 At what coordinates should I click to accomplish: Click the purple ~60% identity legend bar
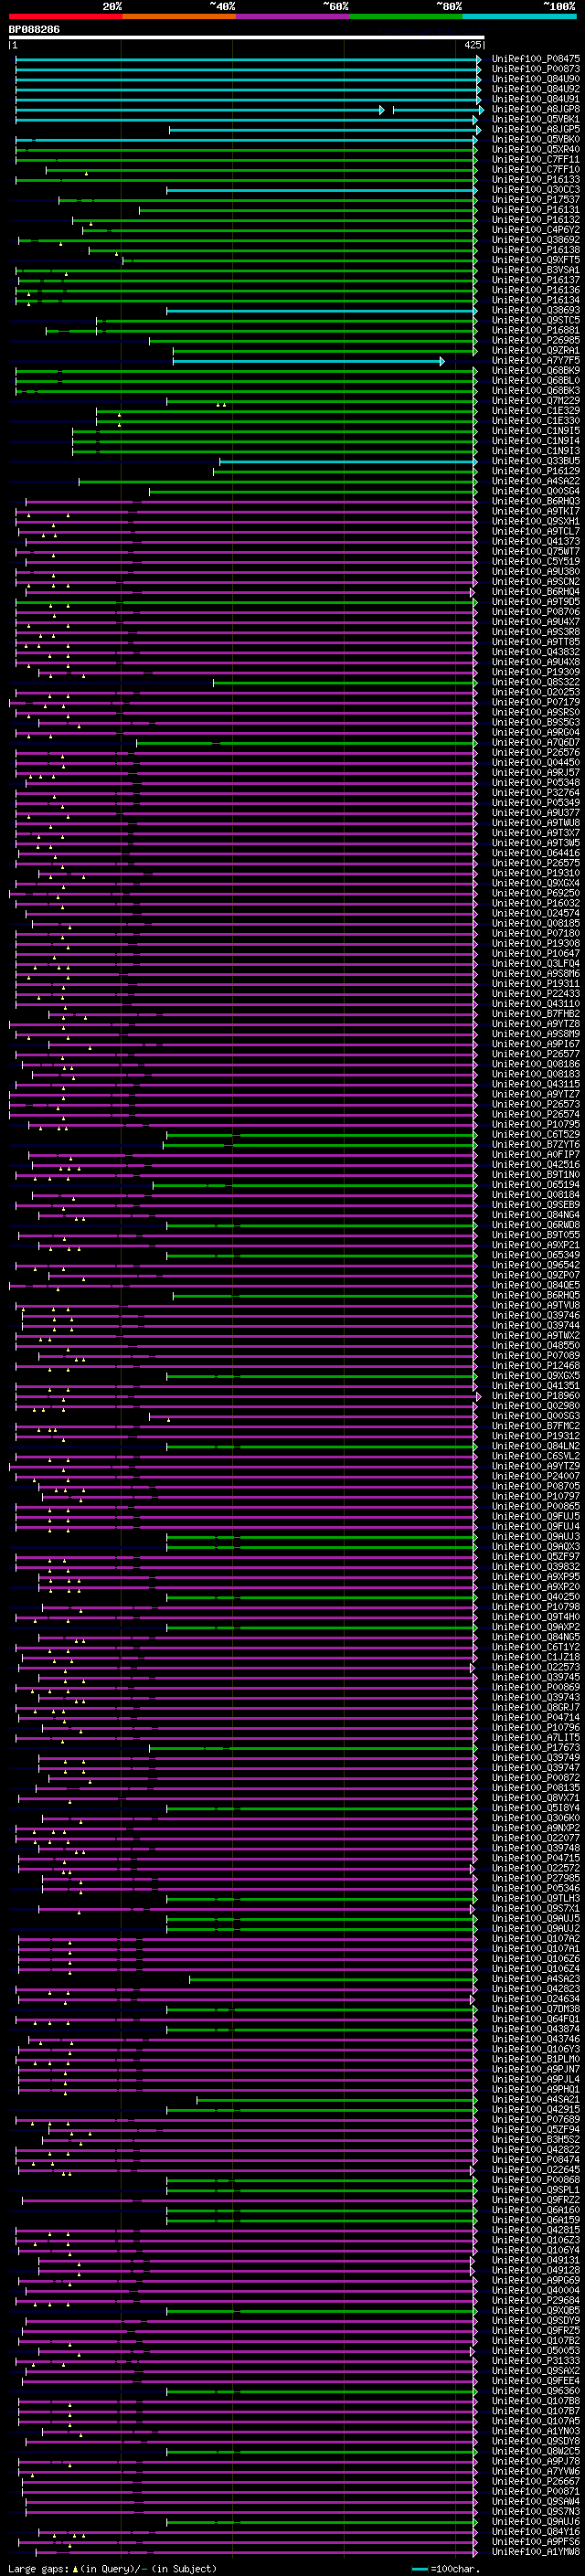(293, 17)
